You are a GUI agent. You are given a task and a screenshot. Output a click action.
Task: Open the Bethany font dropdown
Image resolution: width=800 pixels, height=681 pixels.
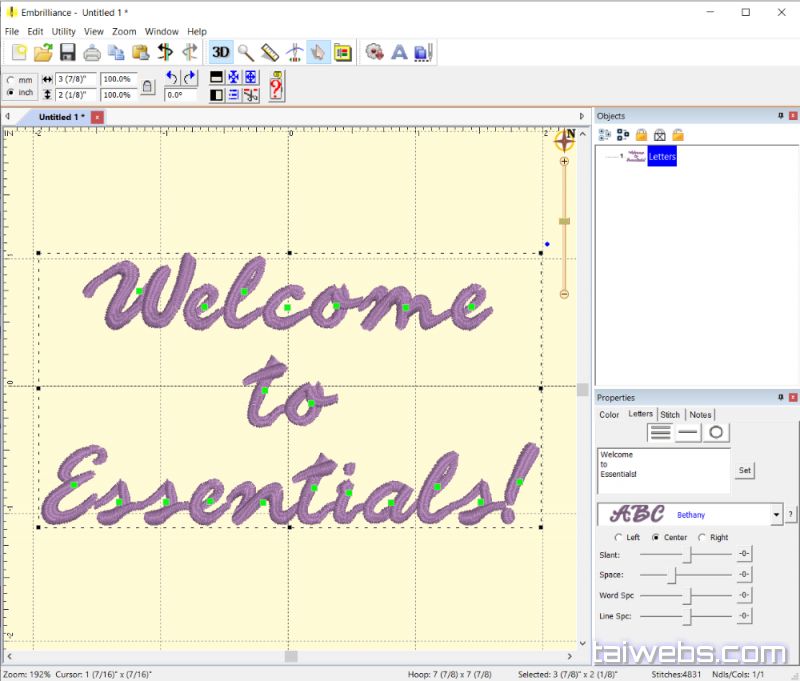(776, 515)
